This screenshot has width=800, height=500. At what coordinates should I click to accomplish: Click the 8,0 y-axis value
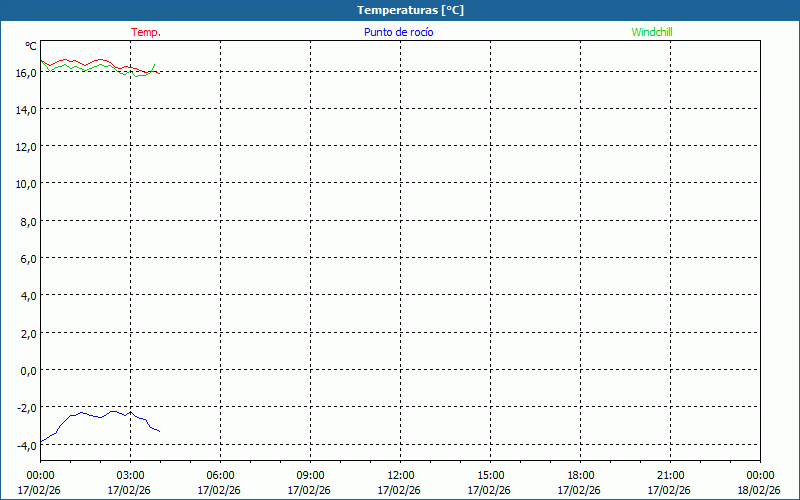pyautogui.click(x=28, y=222)
